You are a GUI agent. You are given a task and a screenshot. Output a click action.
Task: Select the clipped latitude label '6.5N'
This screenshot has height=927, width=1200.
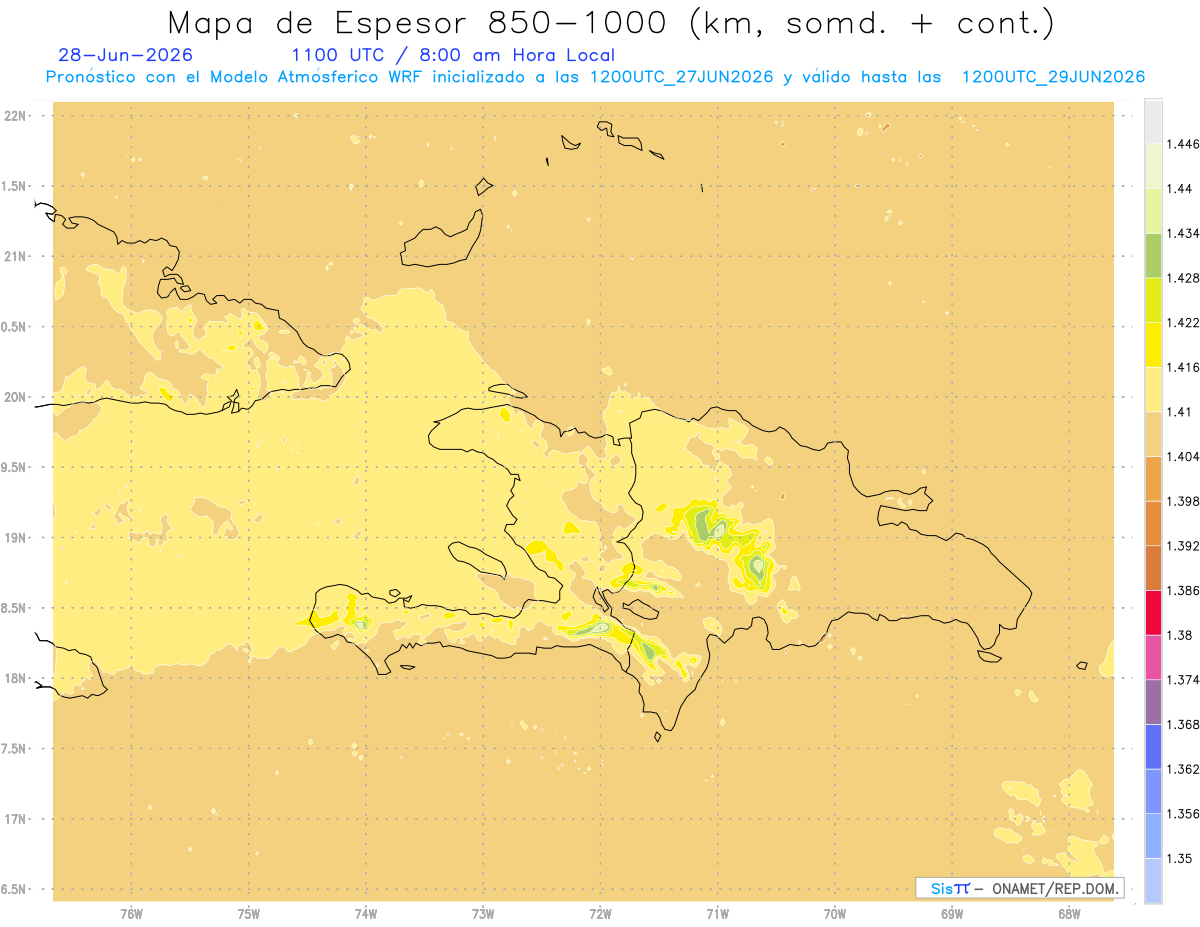14,889
